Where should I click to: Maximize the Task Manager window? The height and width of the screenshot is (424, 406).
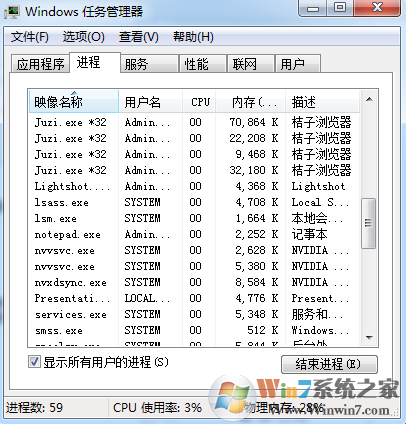click(x=340, y=8)
